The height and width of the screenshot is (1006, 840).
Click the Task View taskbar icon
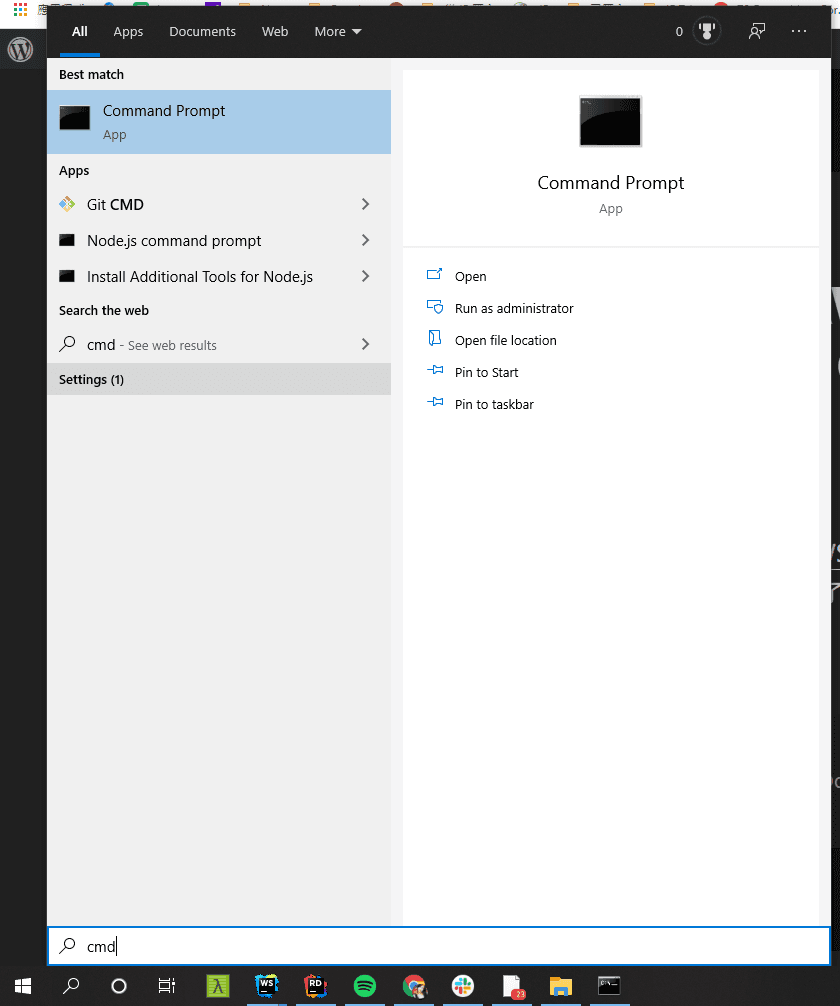(x=167, y=986)
